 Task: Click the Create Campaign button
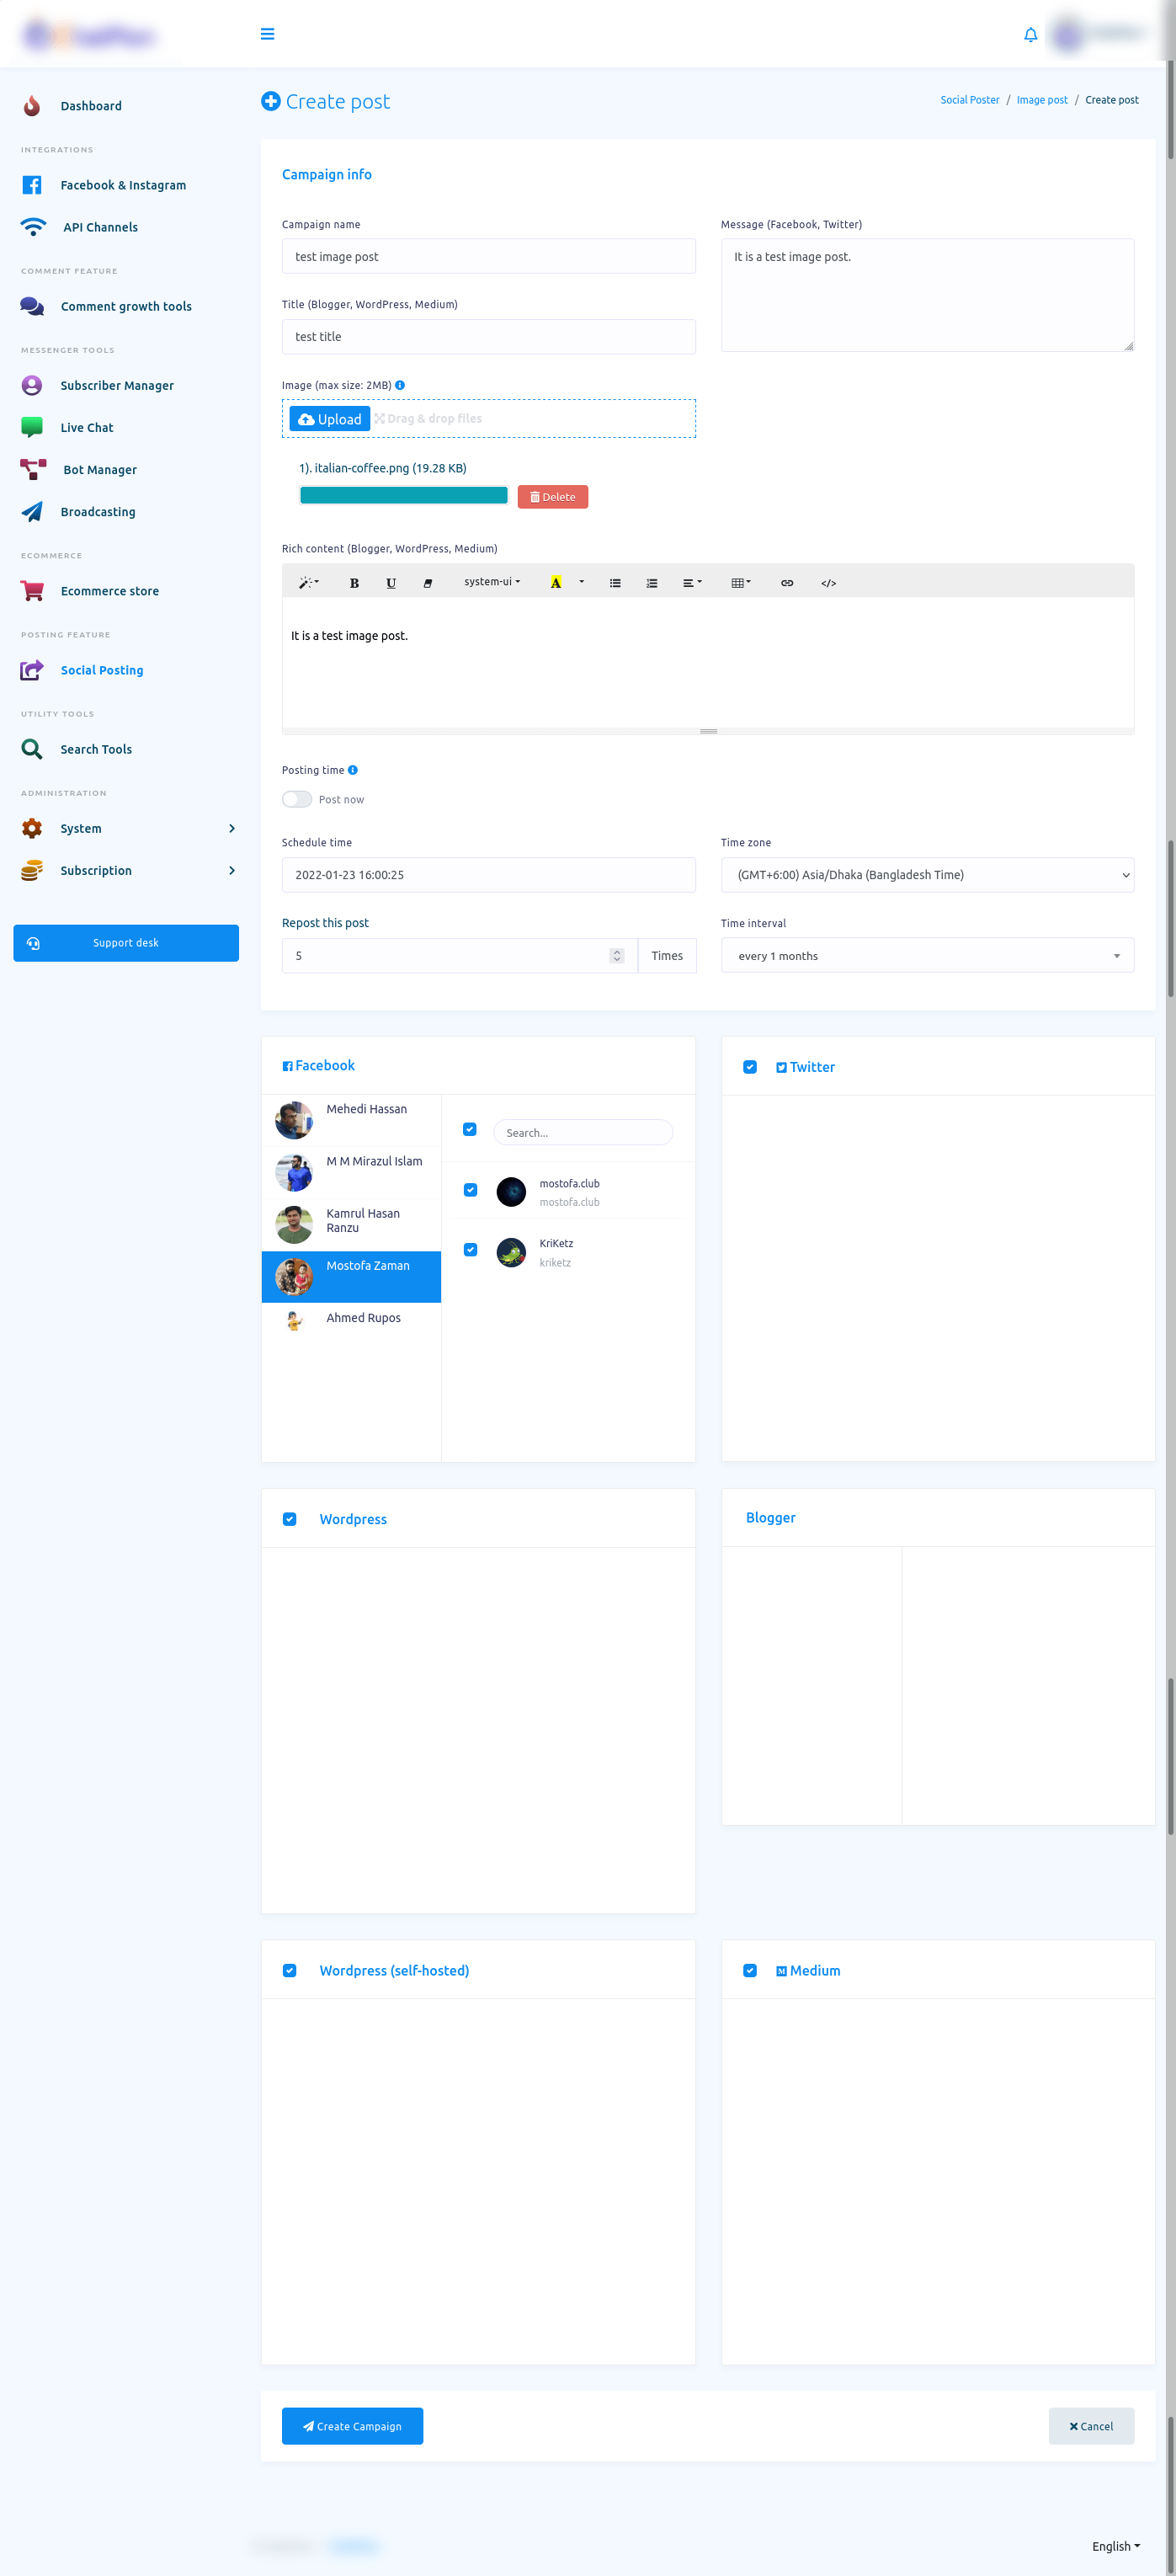352,2426
